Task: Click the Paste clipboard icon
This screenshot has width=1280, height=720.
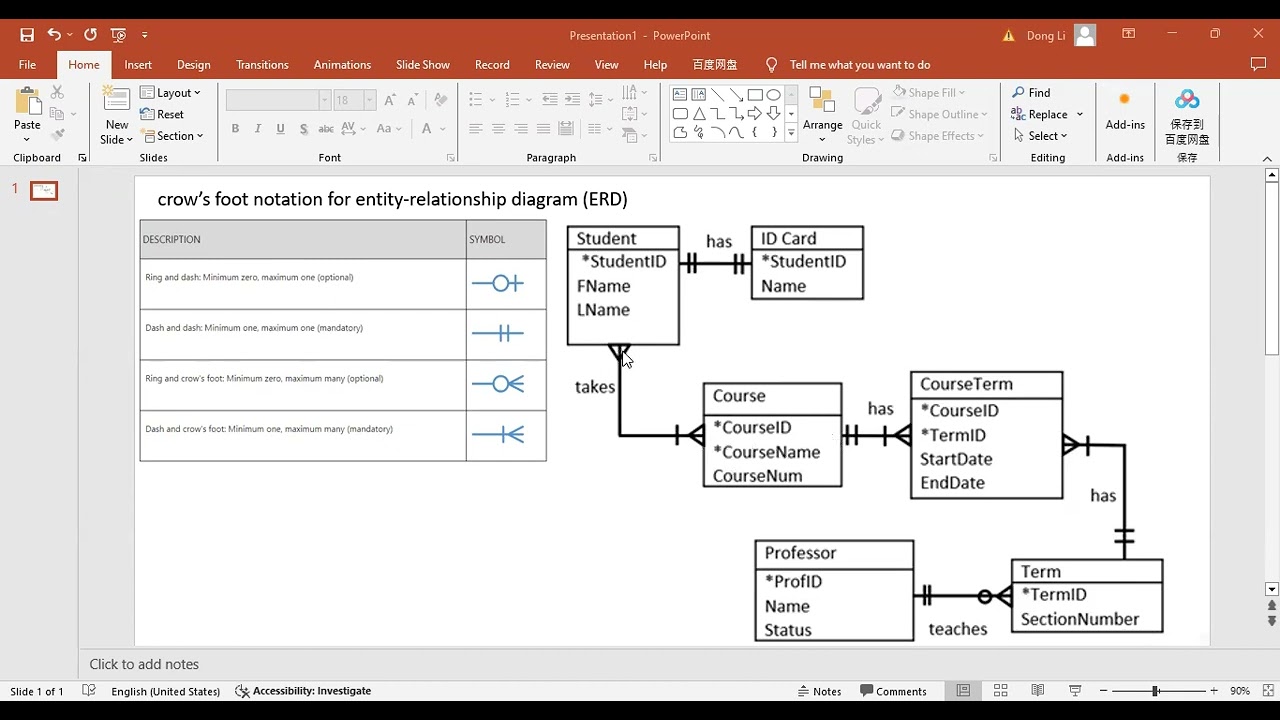Action: tap(27, 102)
